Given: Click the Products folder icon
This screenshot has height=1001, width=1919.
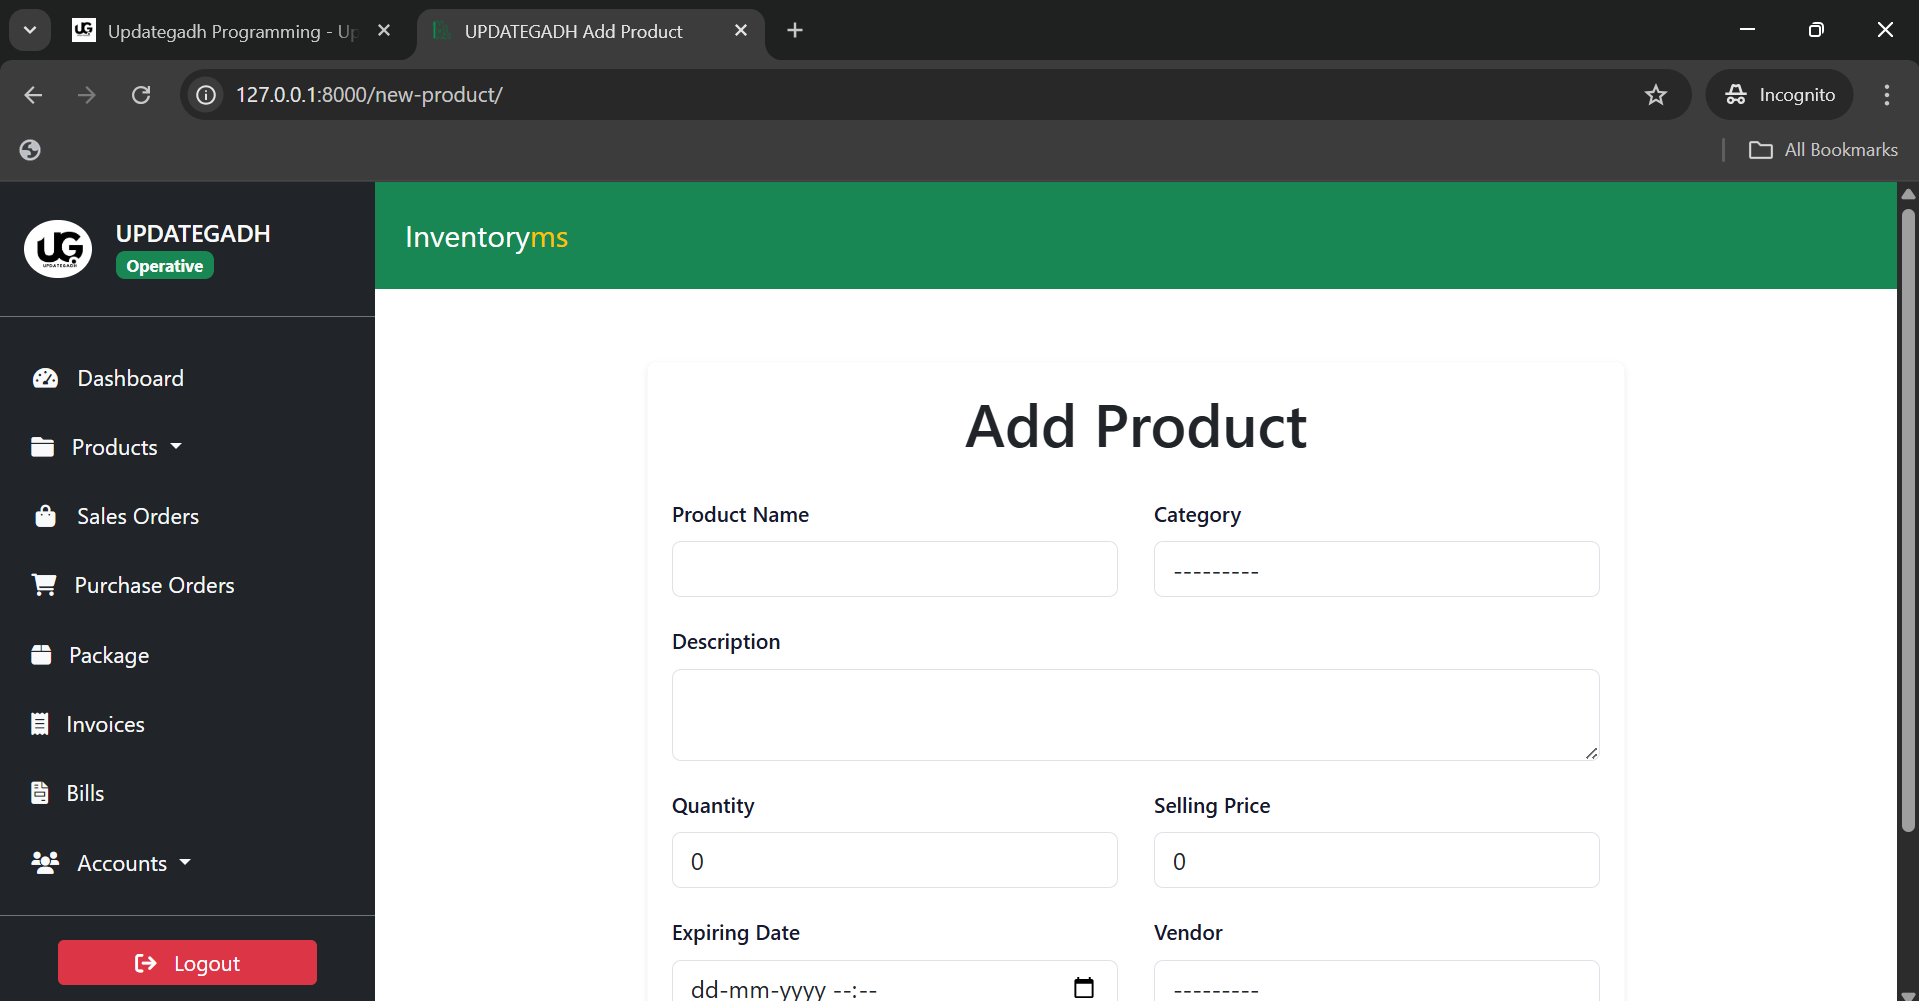Looking at the screenshot, I should (42, 447).
